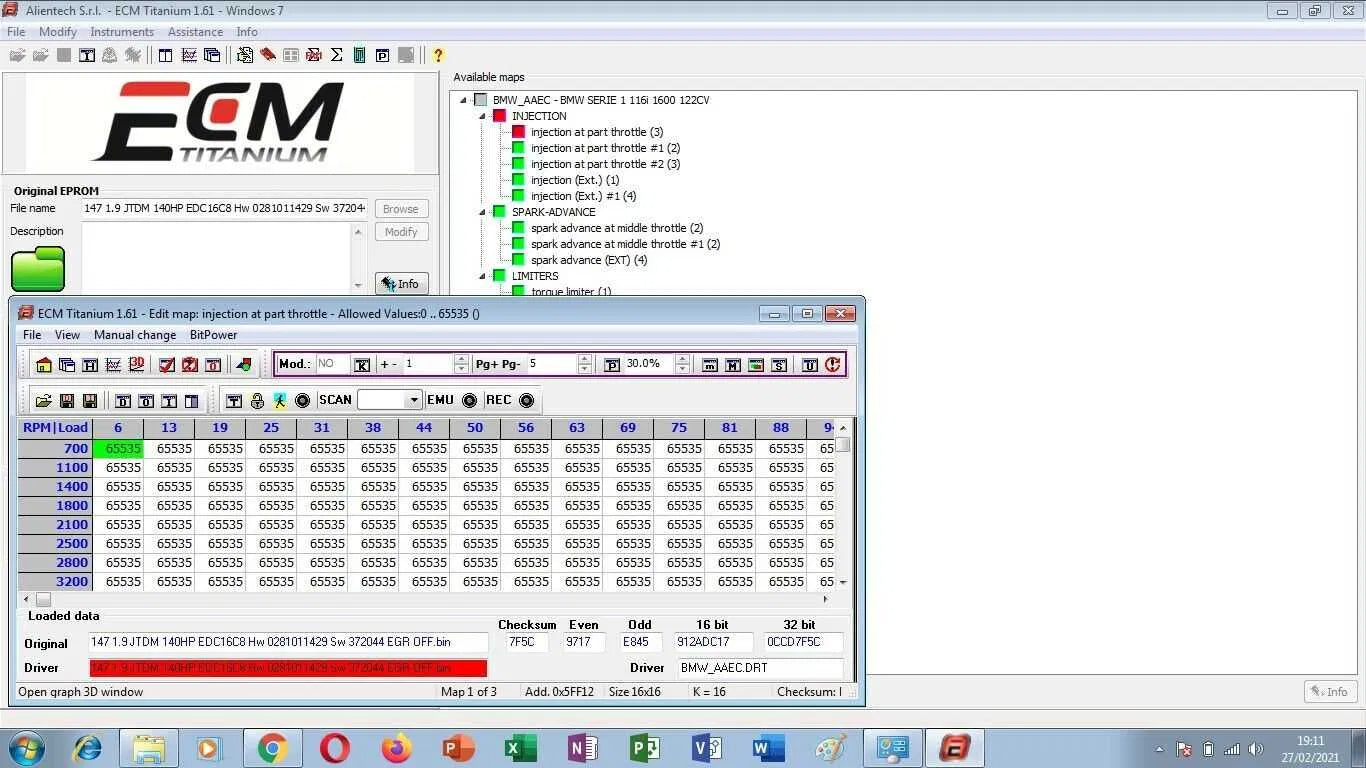
Task: Collapse the INJECTION map group
Action: pos(482,116)
